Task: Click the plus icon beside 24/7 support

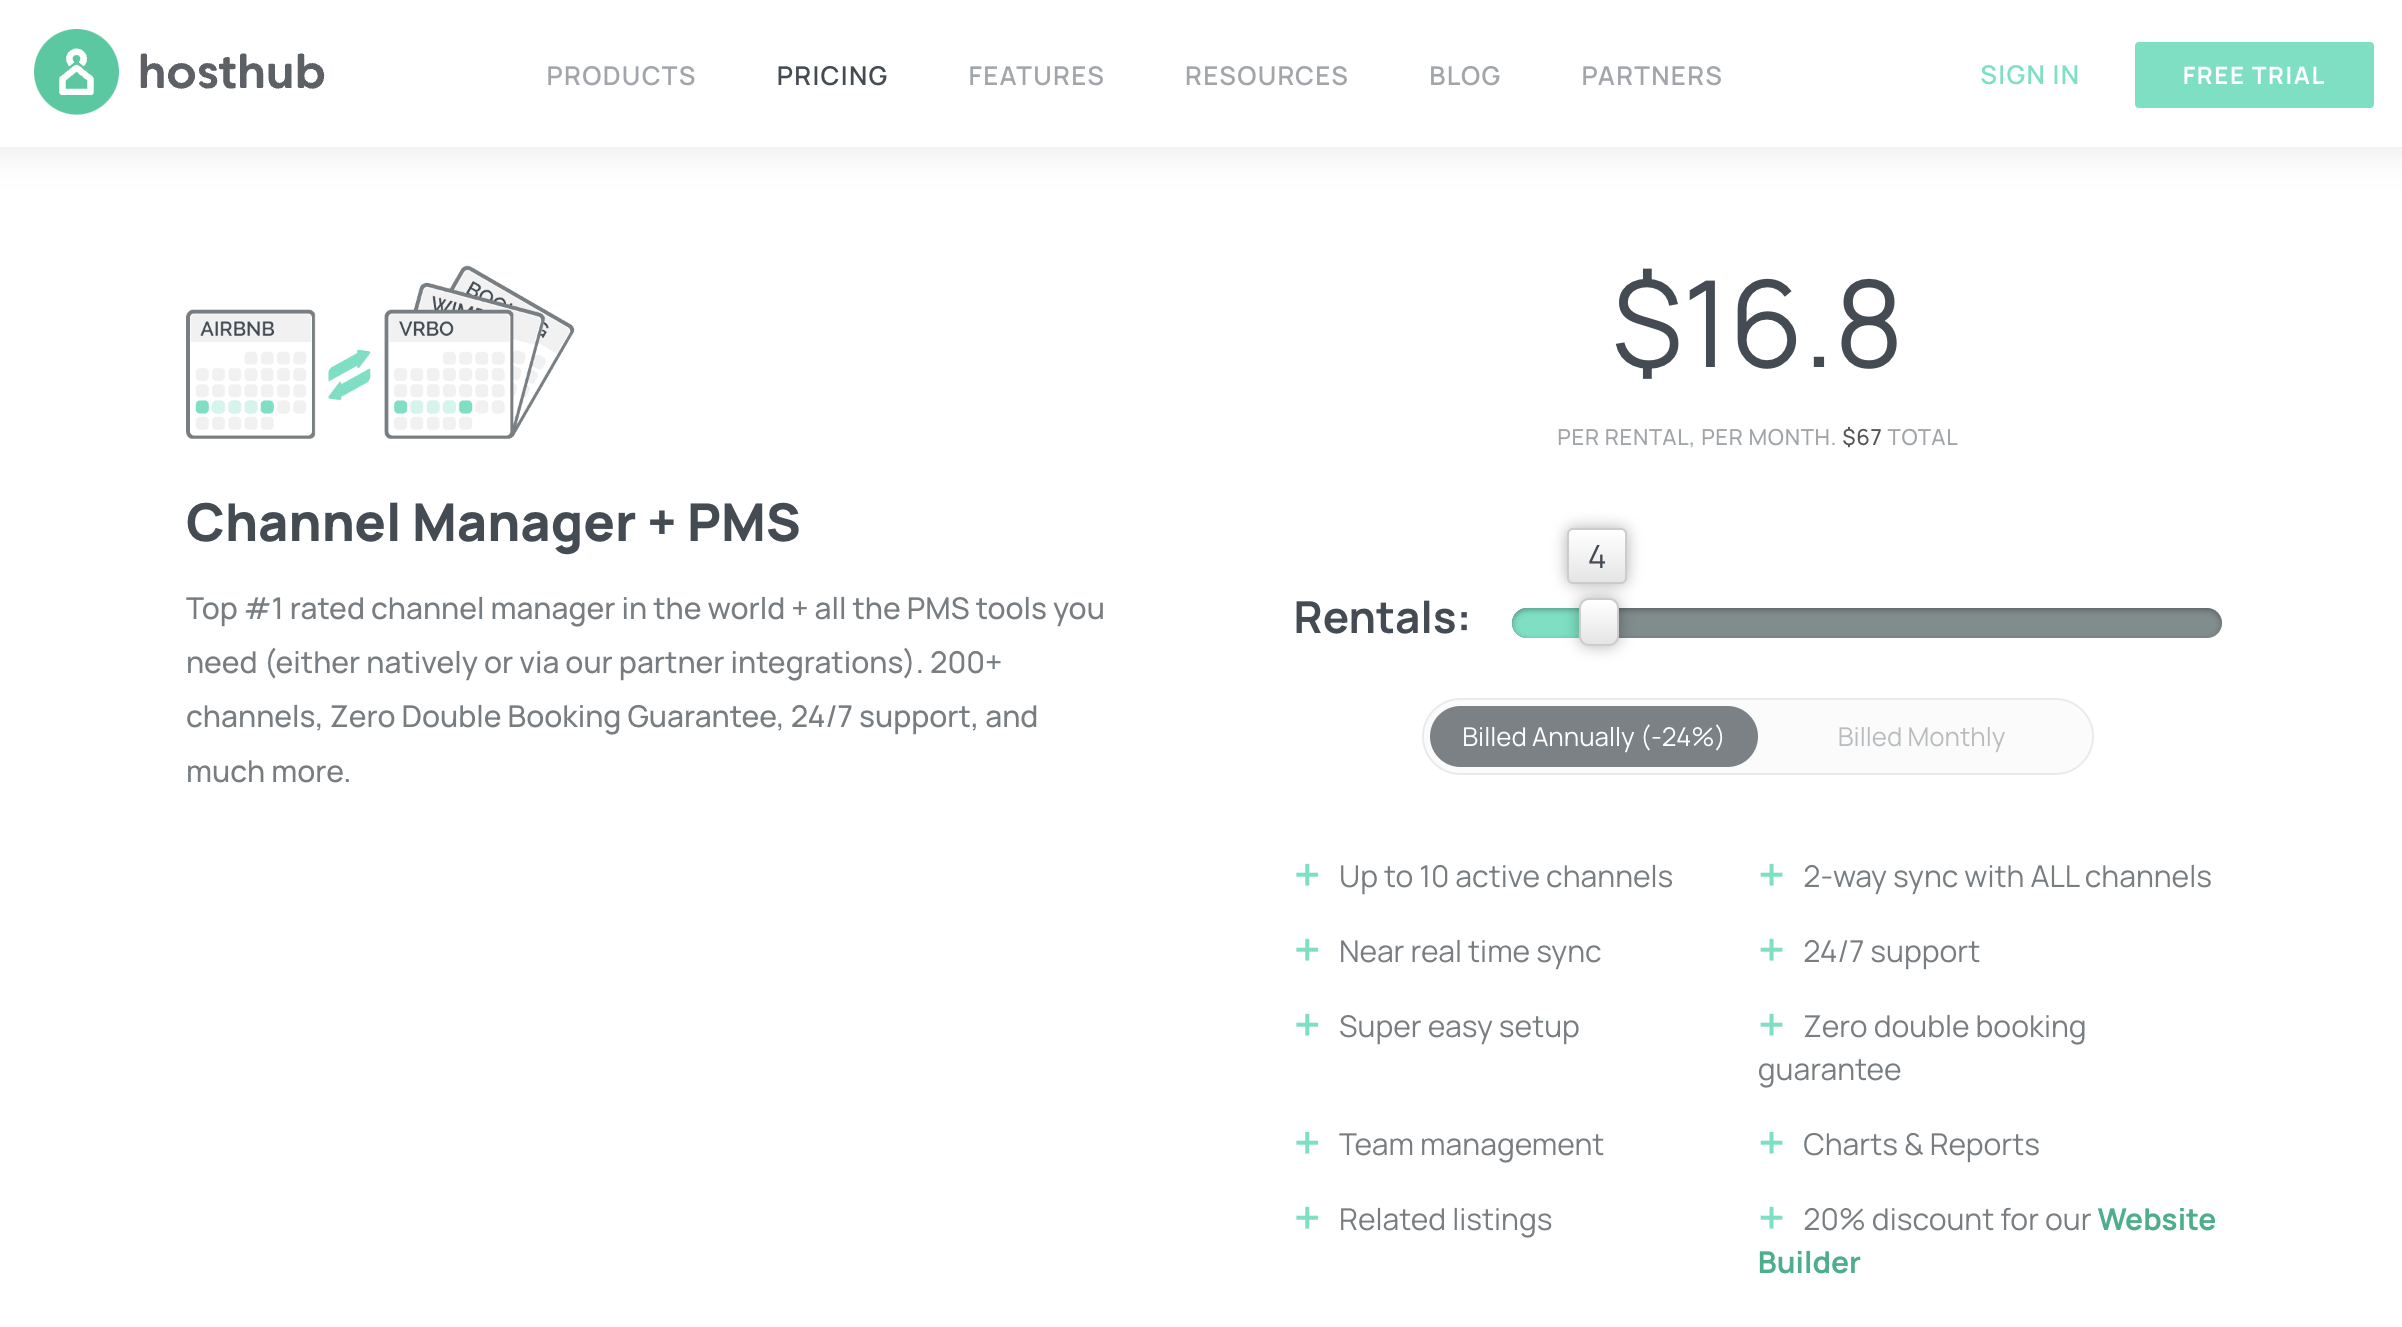Action: (x=1772, y=950)
